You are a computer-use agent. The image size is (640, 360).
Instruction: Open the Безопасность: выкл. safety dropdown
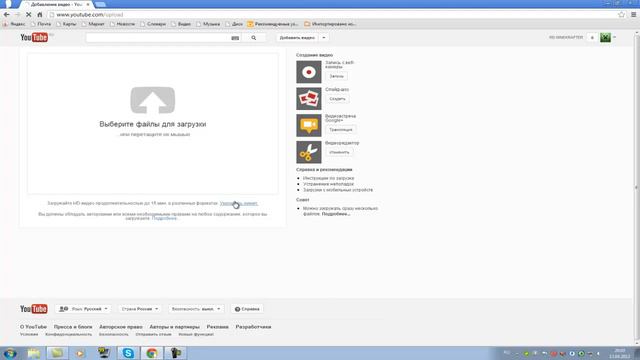(196, 309)
